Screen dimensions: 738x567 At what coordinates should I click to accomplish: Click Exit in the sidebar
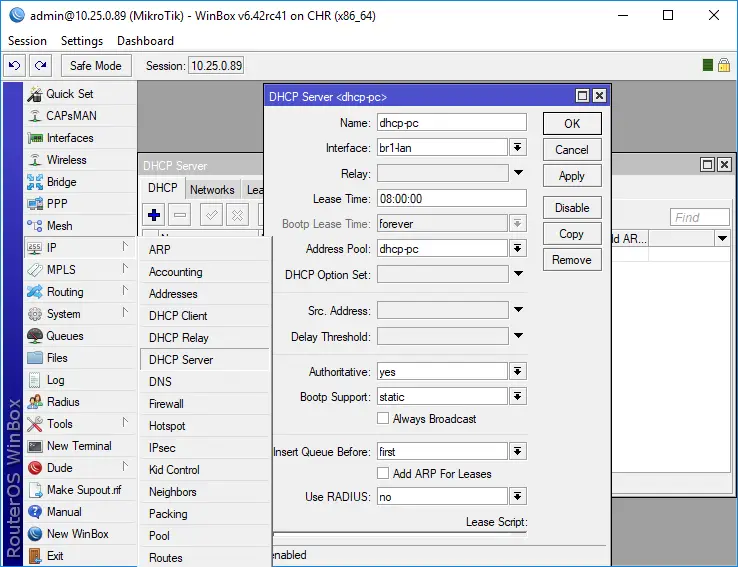pos(80,556)
